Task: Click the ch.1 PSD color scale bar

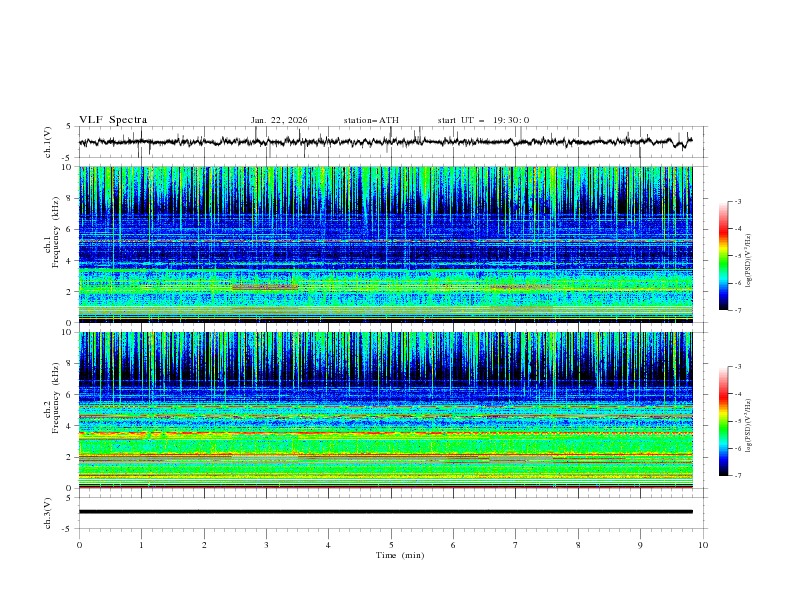Action: coord(723,256)
